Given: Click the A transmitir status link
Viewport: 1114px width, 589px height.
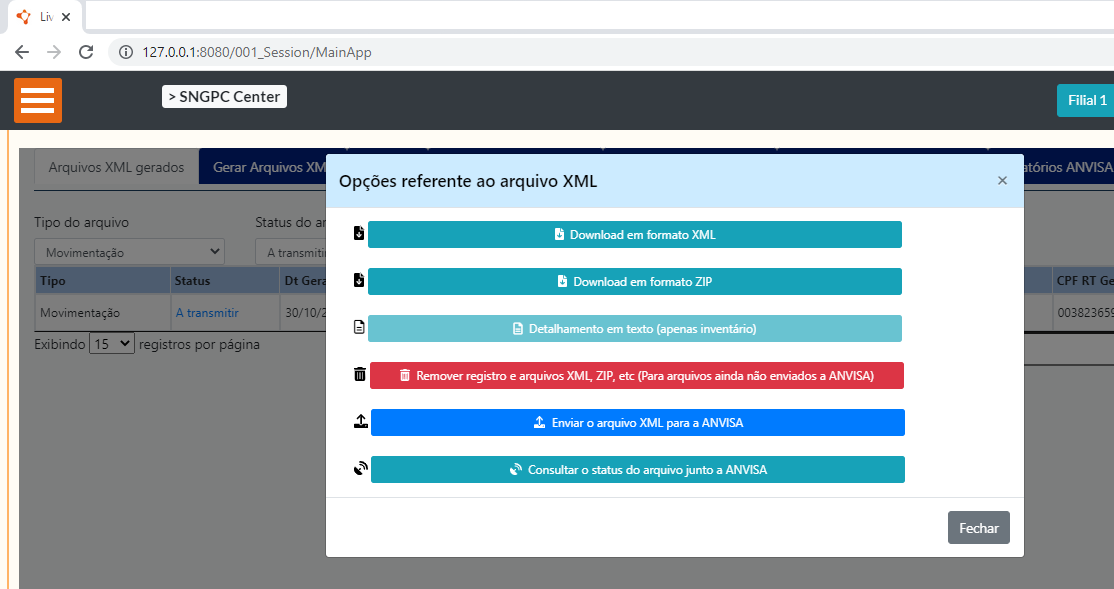Looking at the screenshot, I should (207, 313).
